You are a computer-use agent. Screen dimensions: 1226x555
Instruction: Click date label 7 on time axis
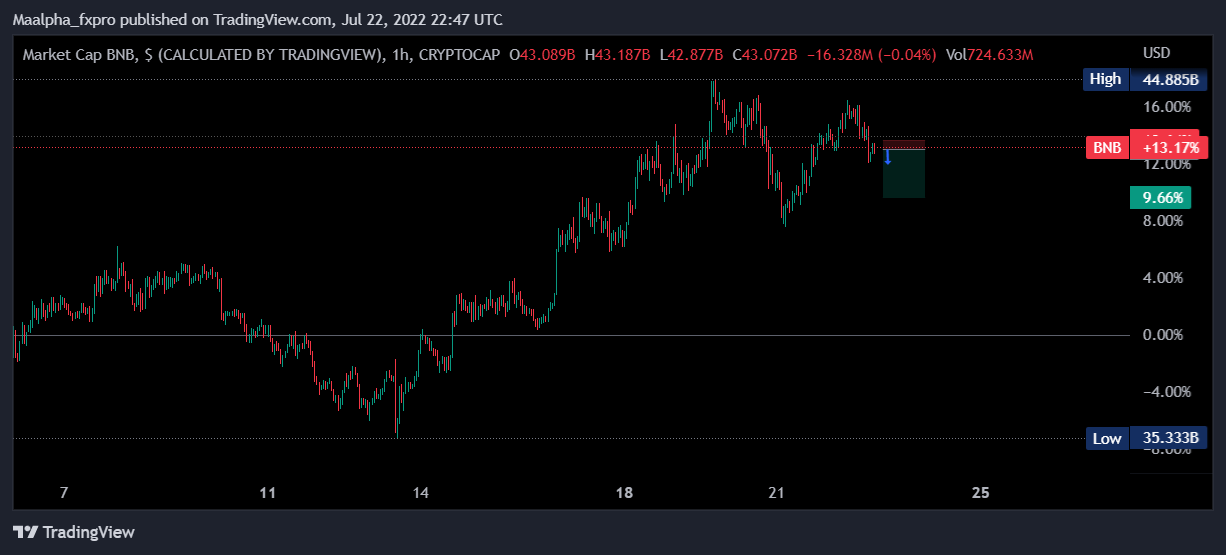[64, 493]
